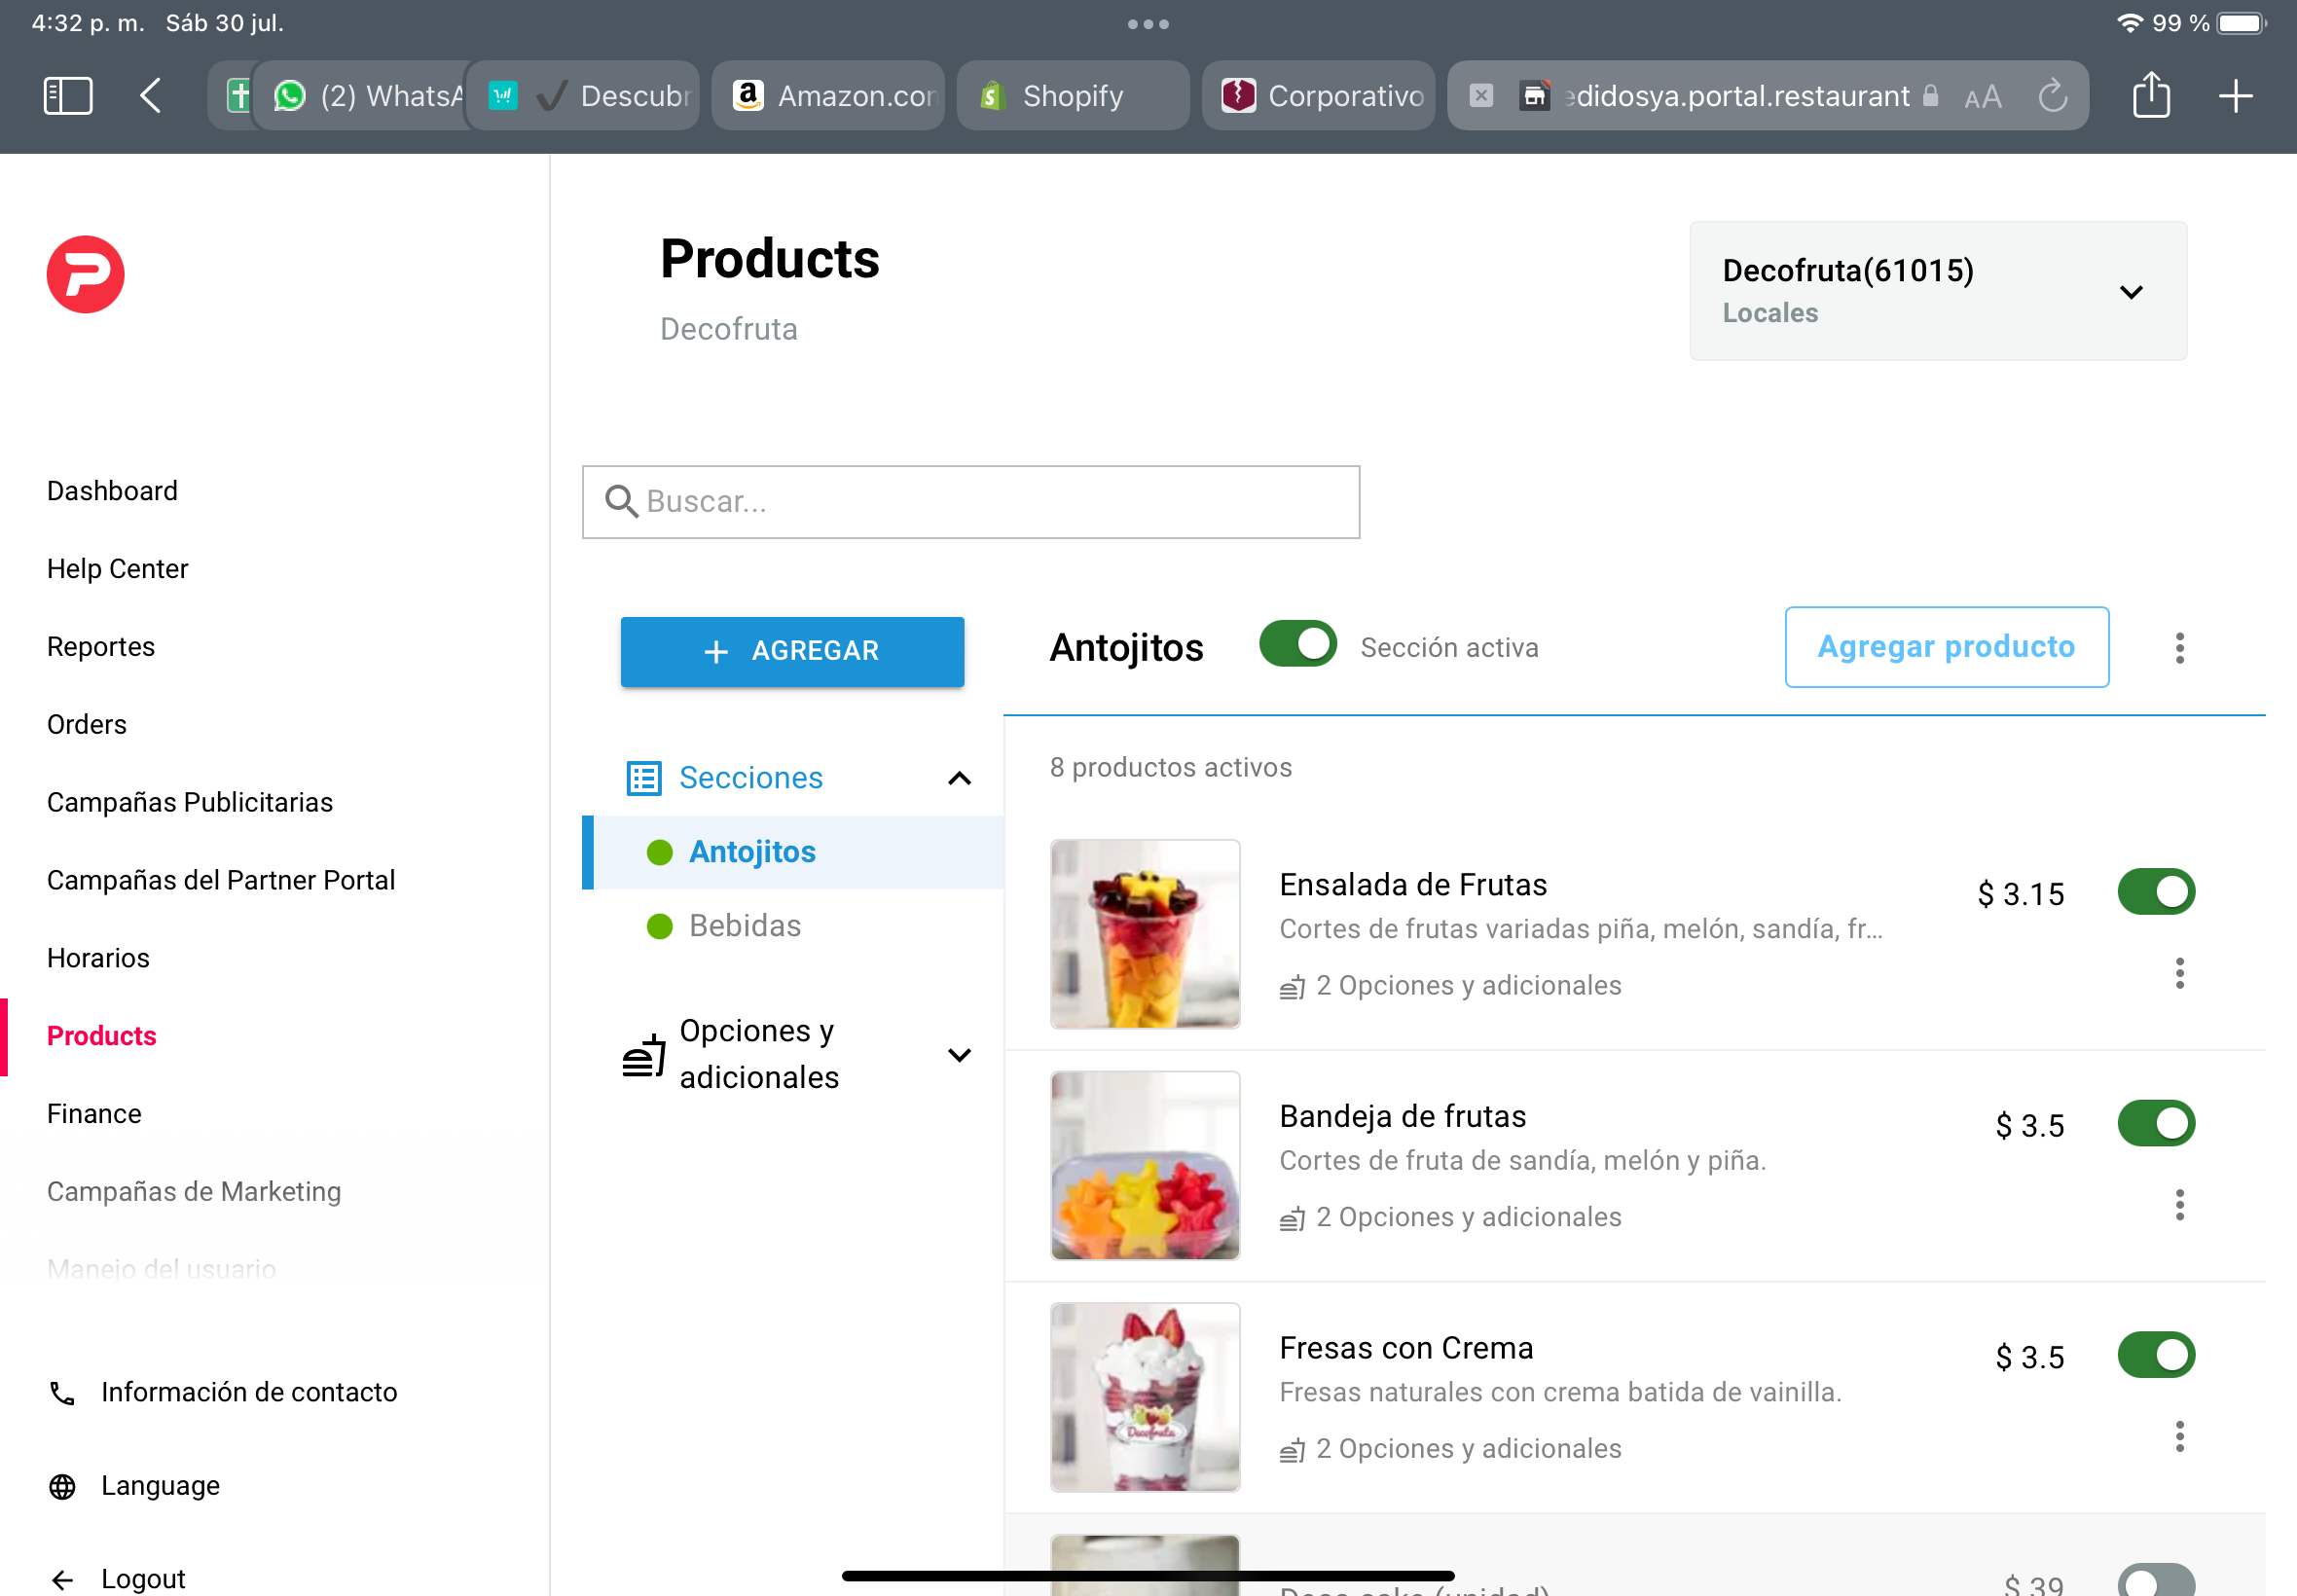Open Campañas de Marketing in the sidebar
This screenshot has height=1596, width=2297.
tap(194, 1192)
